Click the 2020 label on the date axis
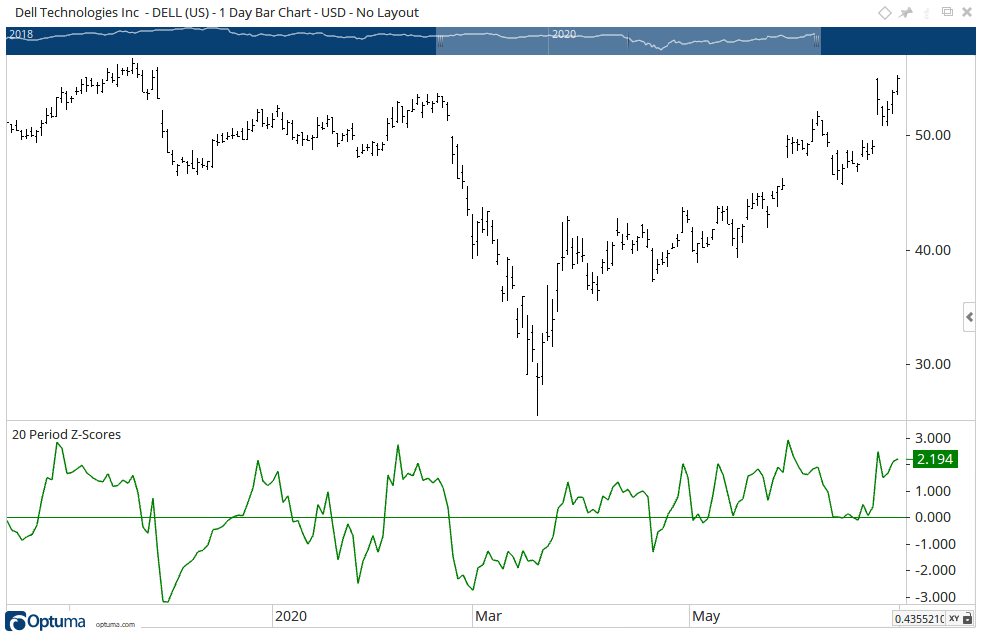Screen dimensions: 982x635 291,616
